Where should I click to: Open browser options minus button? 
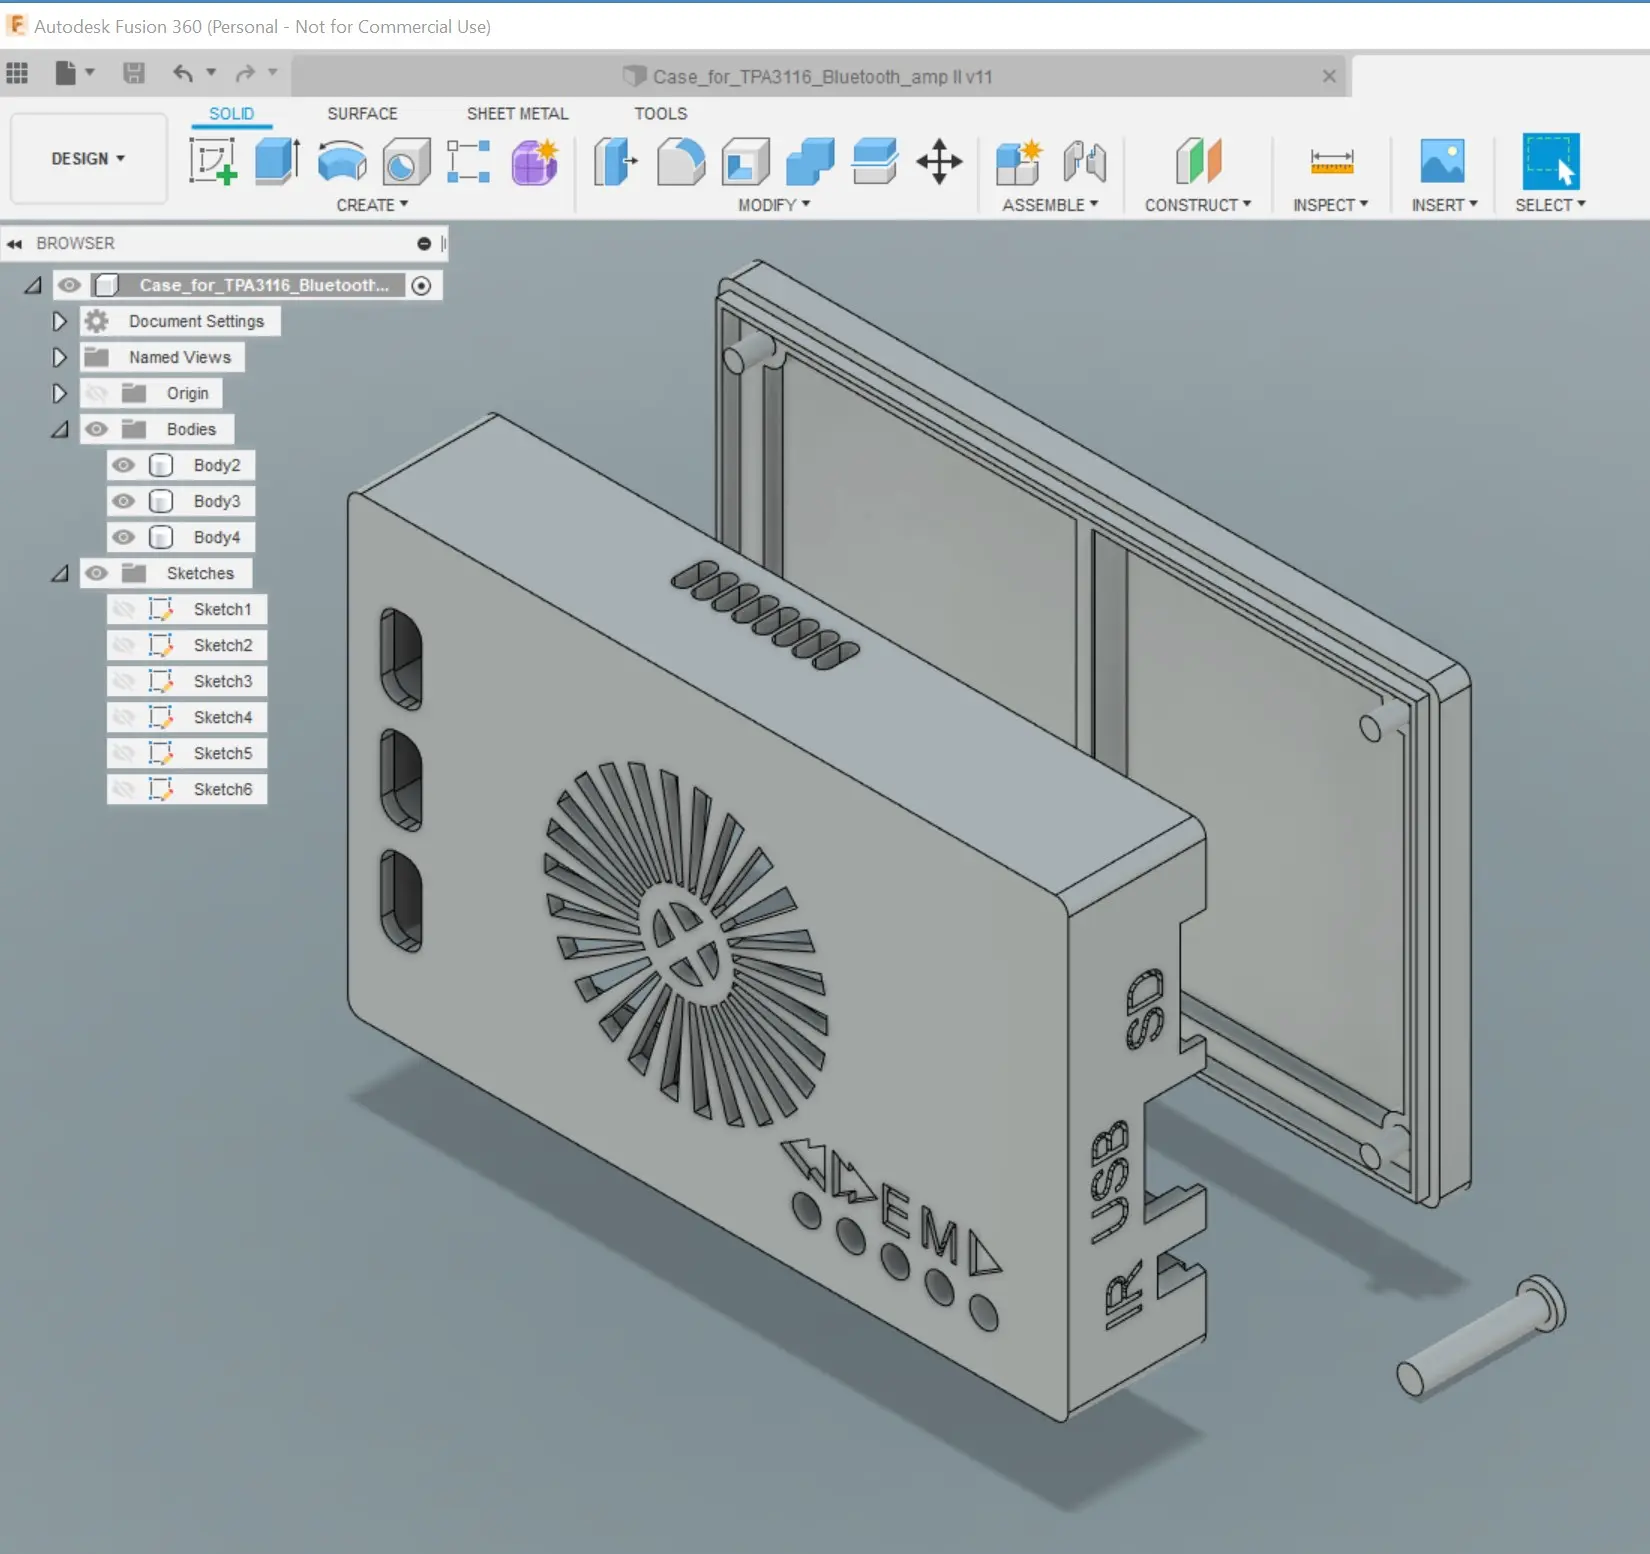[424, 244]
